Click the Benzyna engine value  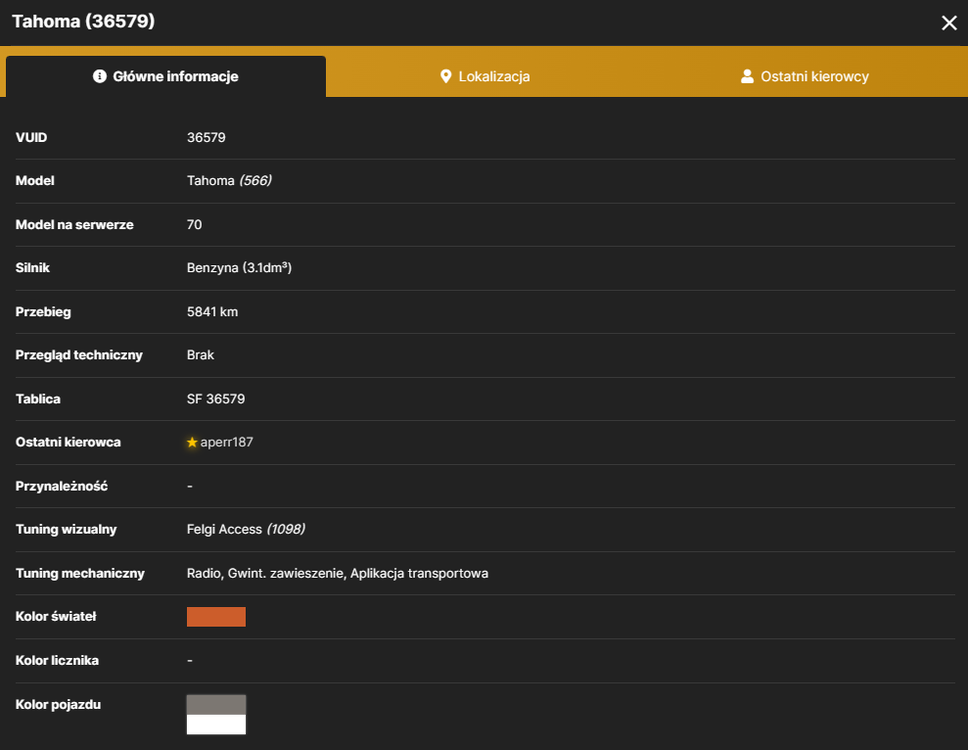(240, 267)
